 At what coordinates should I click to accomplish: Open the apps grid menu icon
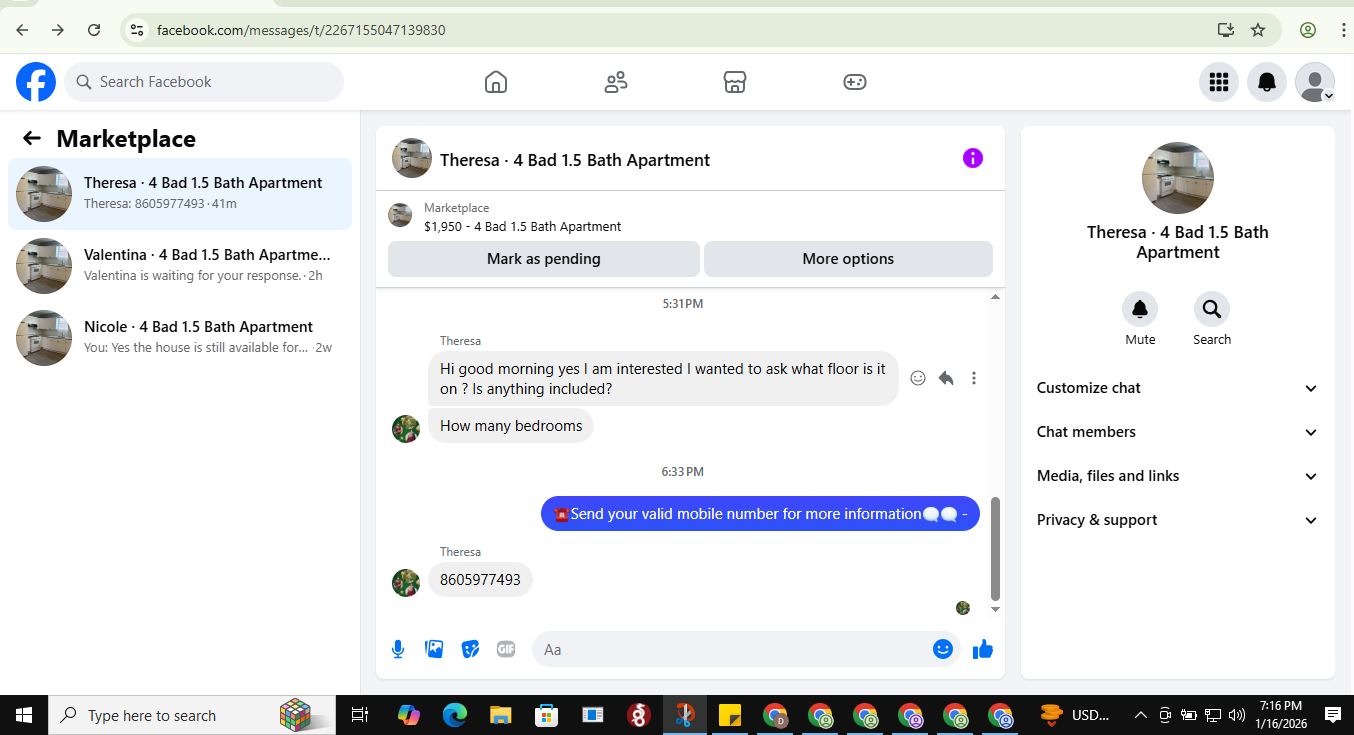pyautogui.click(x=1218, y=82)
